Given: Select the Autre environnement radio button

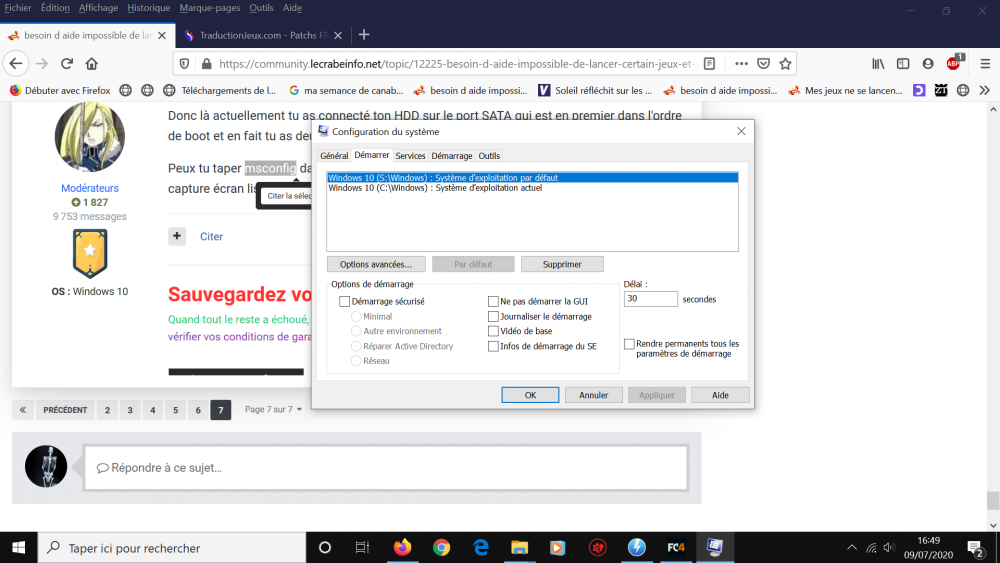Looking at the screenshot, I should 356,331.
